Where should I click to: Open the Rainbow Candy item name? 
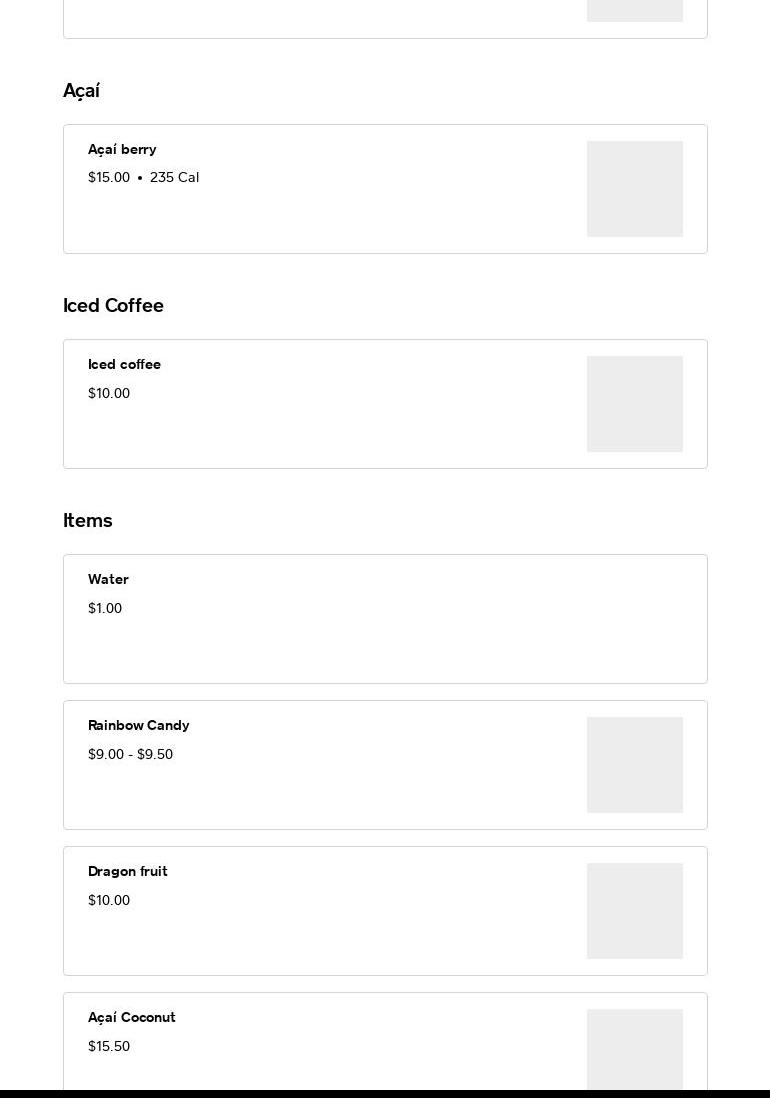[x=138, y=726]
